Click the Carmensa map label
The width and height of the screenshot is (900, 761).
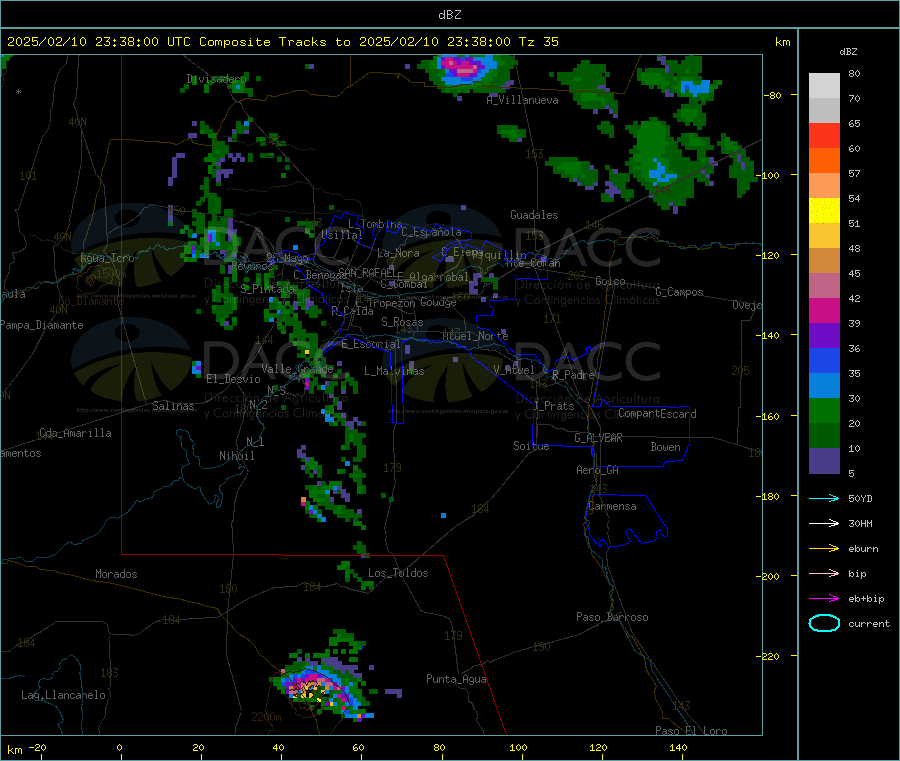[612, 506]
